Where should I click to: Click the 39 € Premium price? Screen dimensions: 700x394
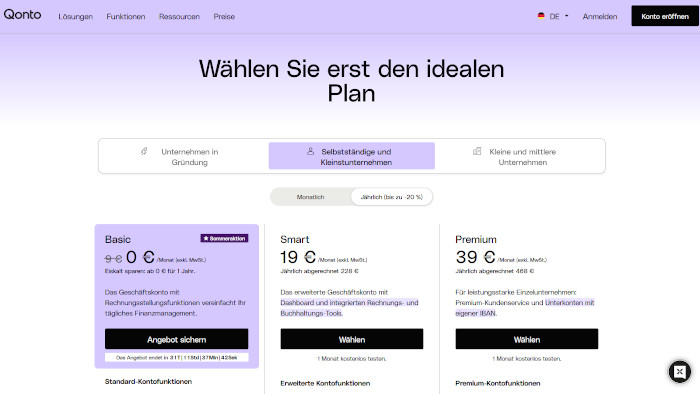pyautogui.click(x=475, y=257)
